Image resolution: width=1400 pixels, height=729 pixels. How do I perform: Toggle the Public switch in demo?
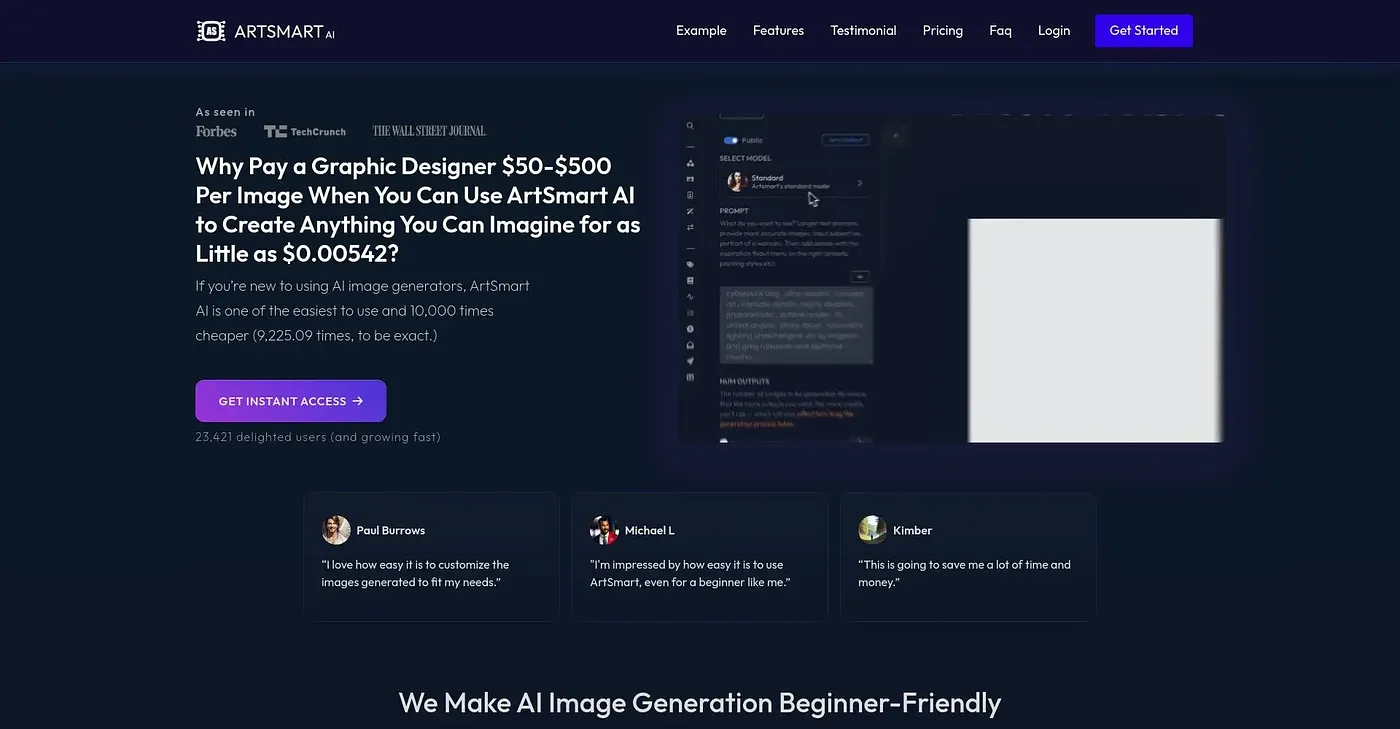(x=730, y=141)
